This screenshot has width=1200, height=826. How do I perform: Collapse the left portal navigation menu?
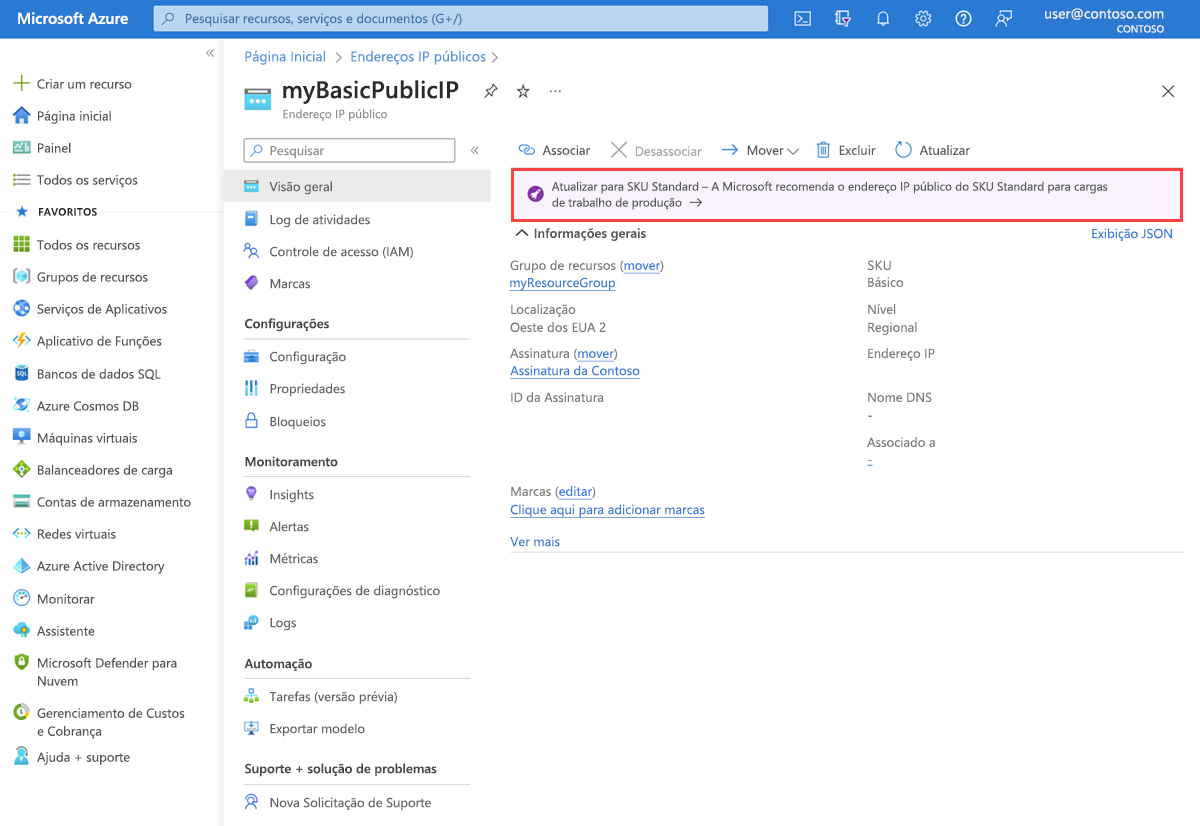pos(210,53)
